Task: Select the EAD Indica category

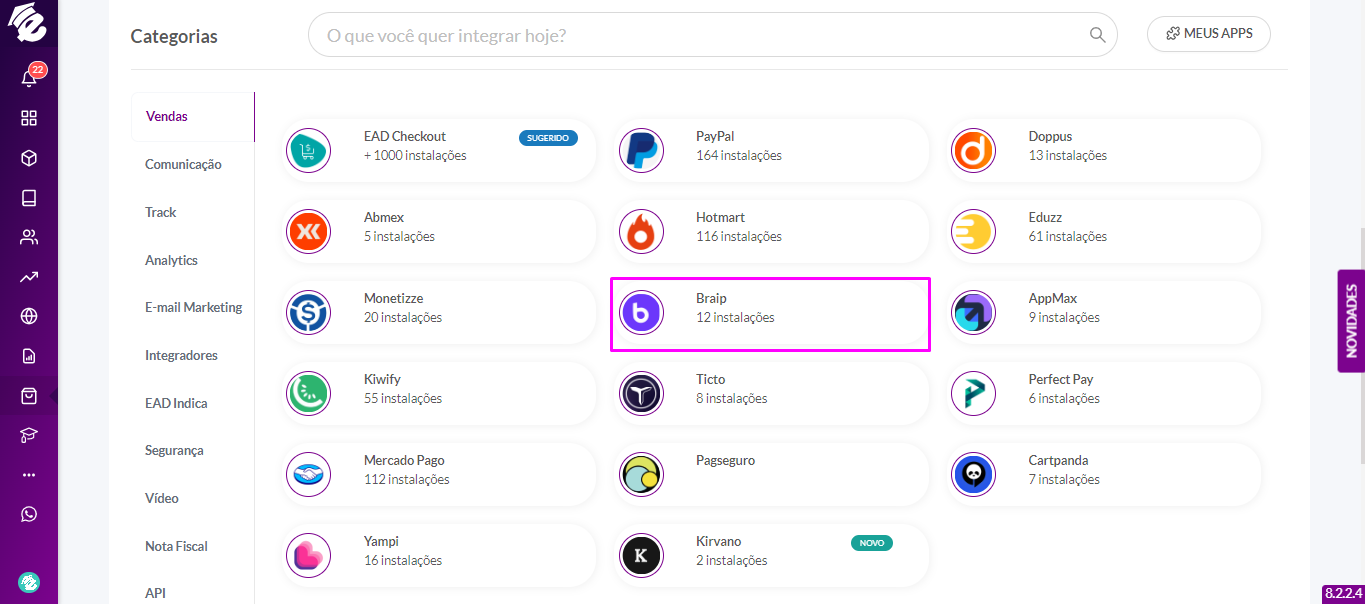Action: click(176, 403)
